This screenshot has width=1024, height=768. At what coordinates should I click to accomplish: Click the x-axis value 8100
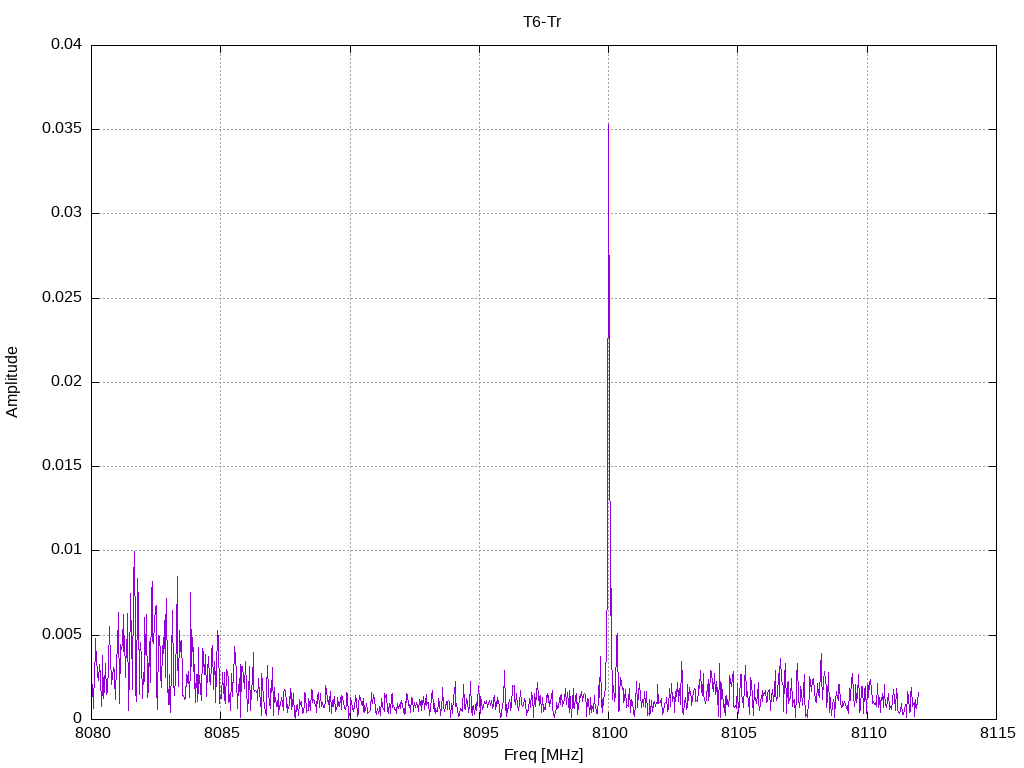pyautogui.click(x=609, y=733)
